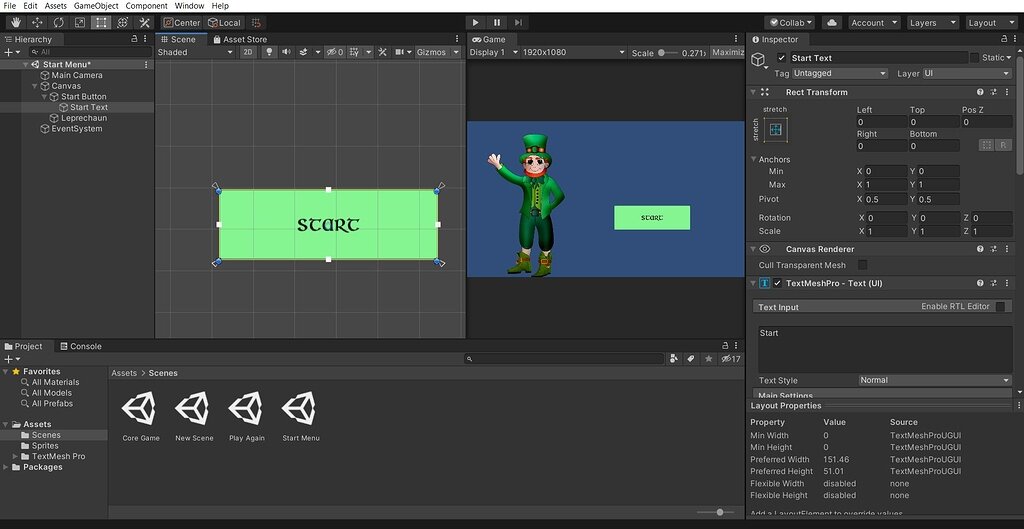
Task: Click search by type icon in Project
Action: 674,359
